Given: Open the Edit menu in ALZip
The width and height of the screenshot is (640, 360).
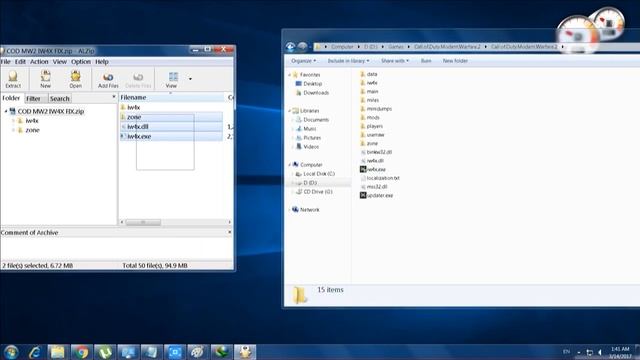Looking at the screenshot, I should (x=20, y=62).
